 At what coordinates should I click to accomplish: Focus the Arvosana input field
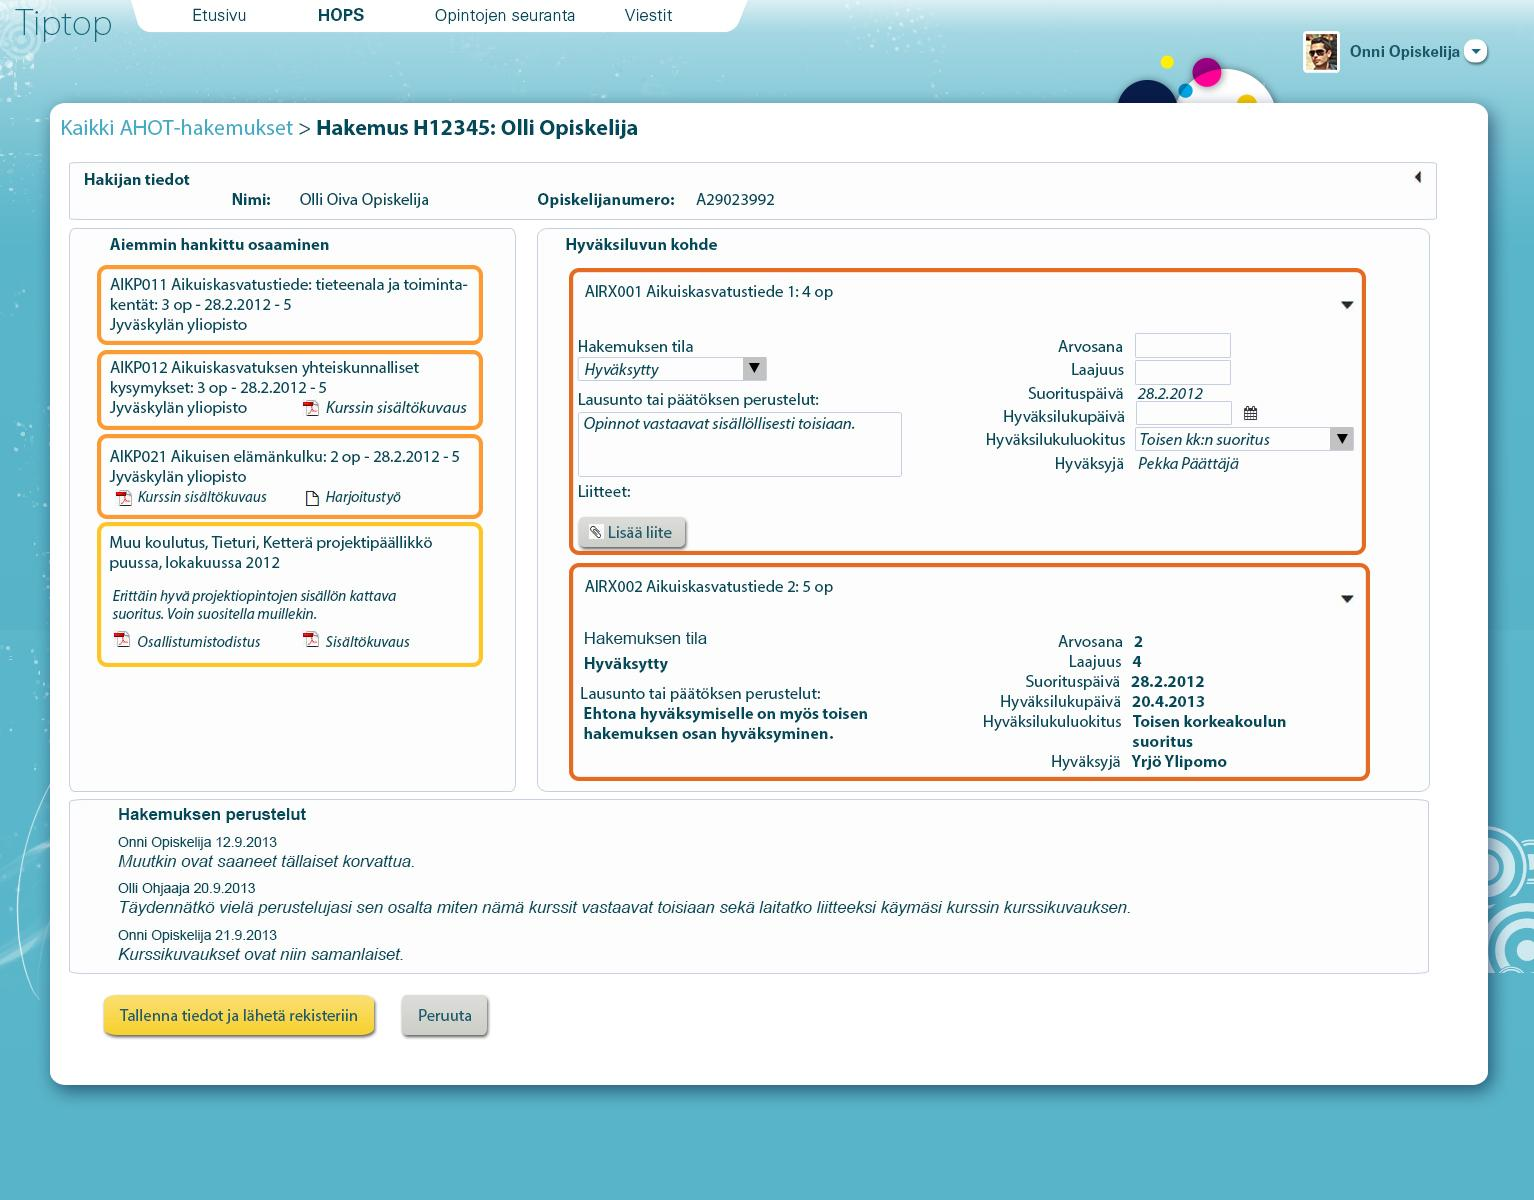[1183, 346]
